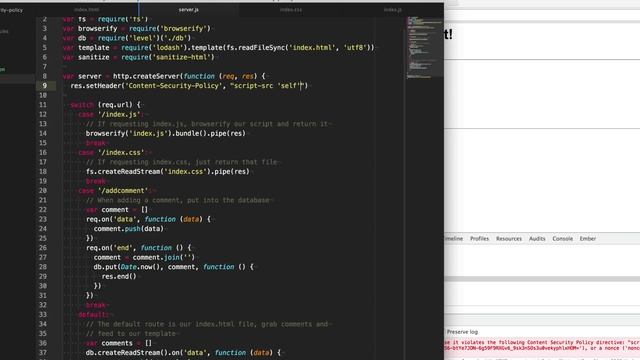
Task: Click db.put(Date.now() call on line 28
Action: (129, 267)
